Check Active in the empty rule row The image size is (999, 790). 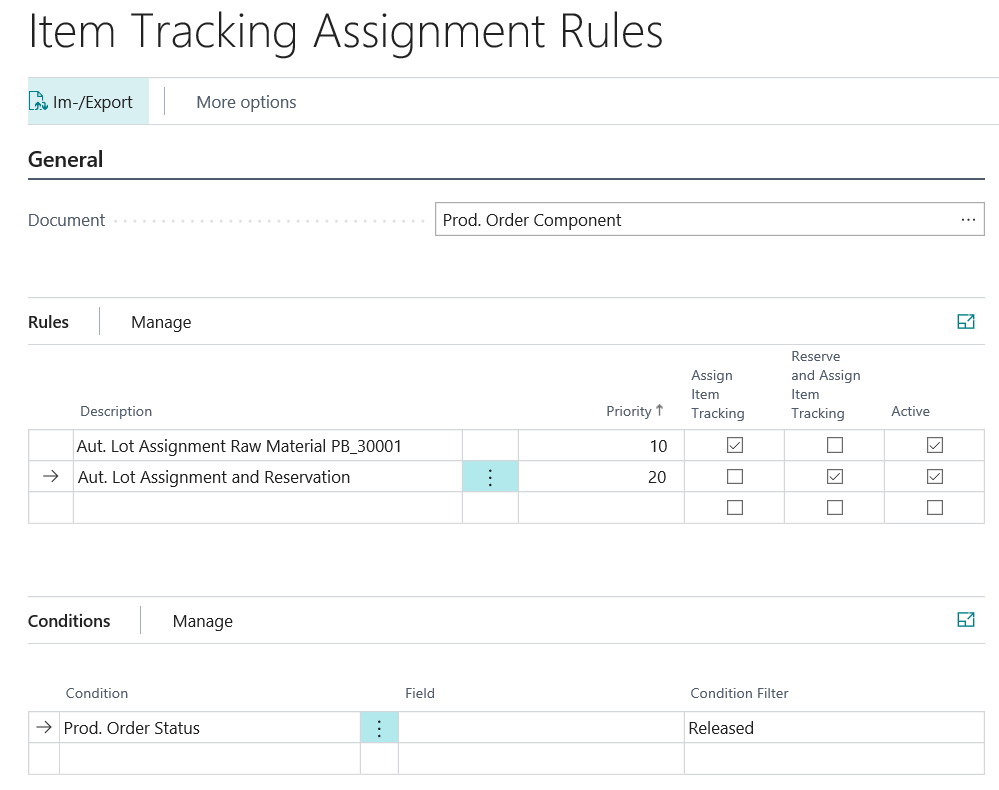[935, 508]
